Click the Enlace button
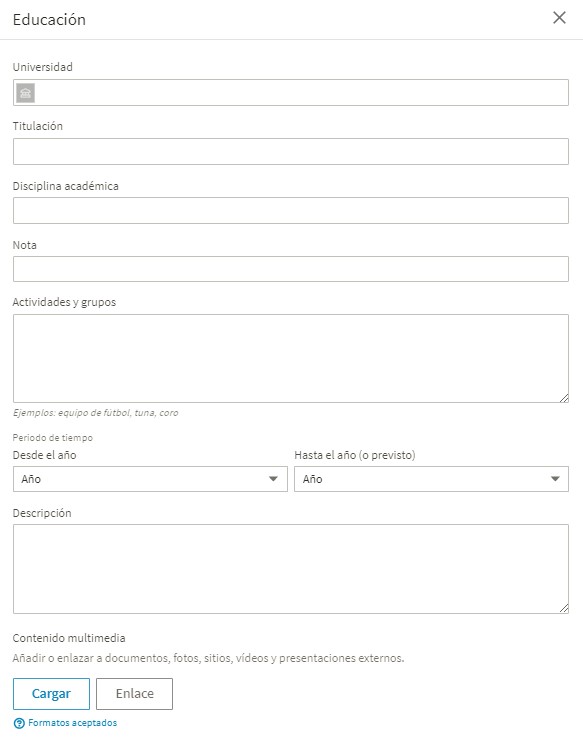The height and width of the screenshot is (740, 583). pyautogui.click(x=135, y=694)
